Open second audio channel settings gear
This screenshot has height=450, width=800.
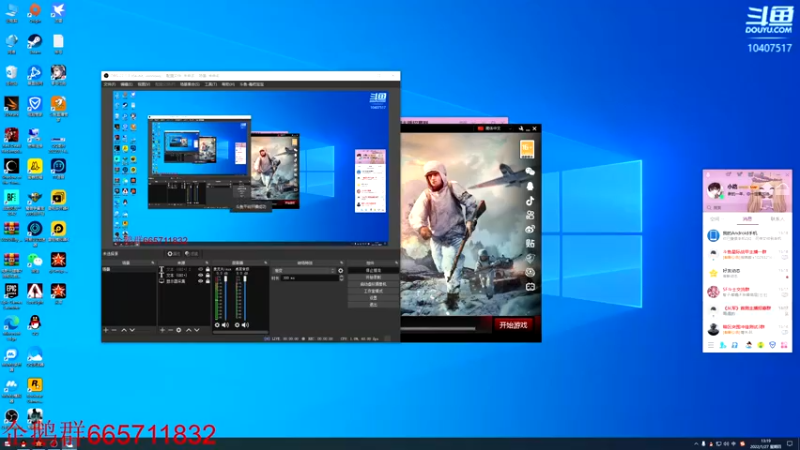click(237, 325)
